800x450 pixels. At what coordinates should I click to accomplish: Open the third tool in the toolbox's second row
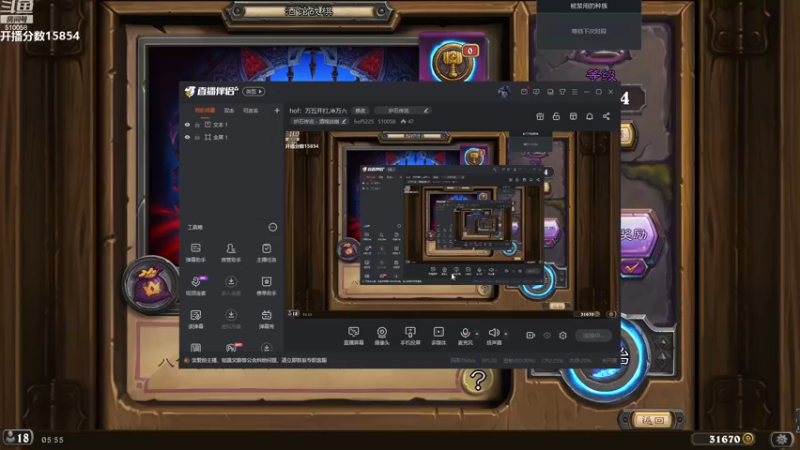click(266, 286)
